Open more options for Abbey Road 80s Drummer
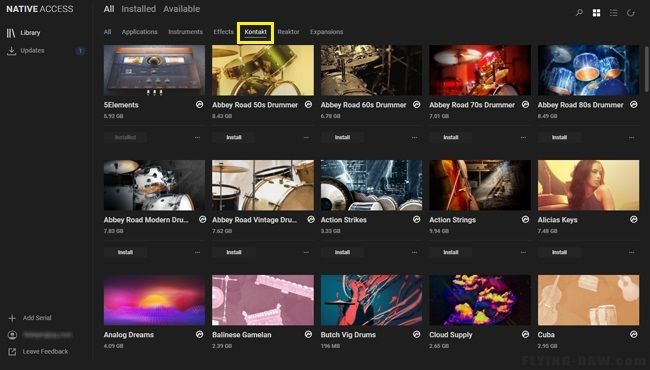 coord(631,138)
